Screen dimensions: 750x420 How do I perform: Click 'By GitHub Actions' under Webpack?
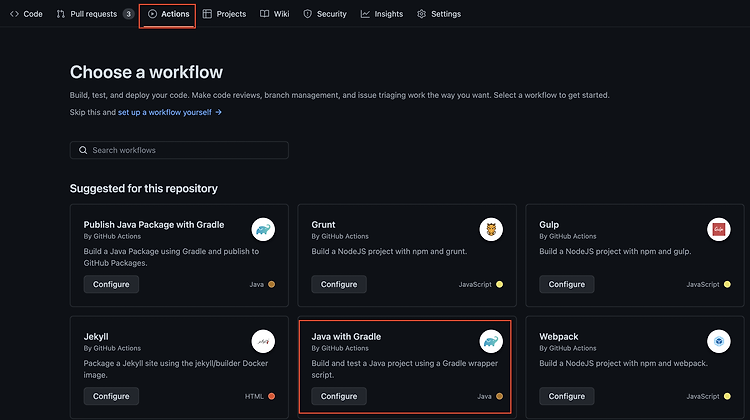click(x=568, y=348)
